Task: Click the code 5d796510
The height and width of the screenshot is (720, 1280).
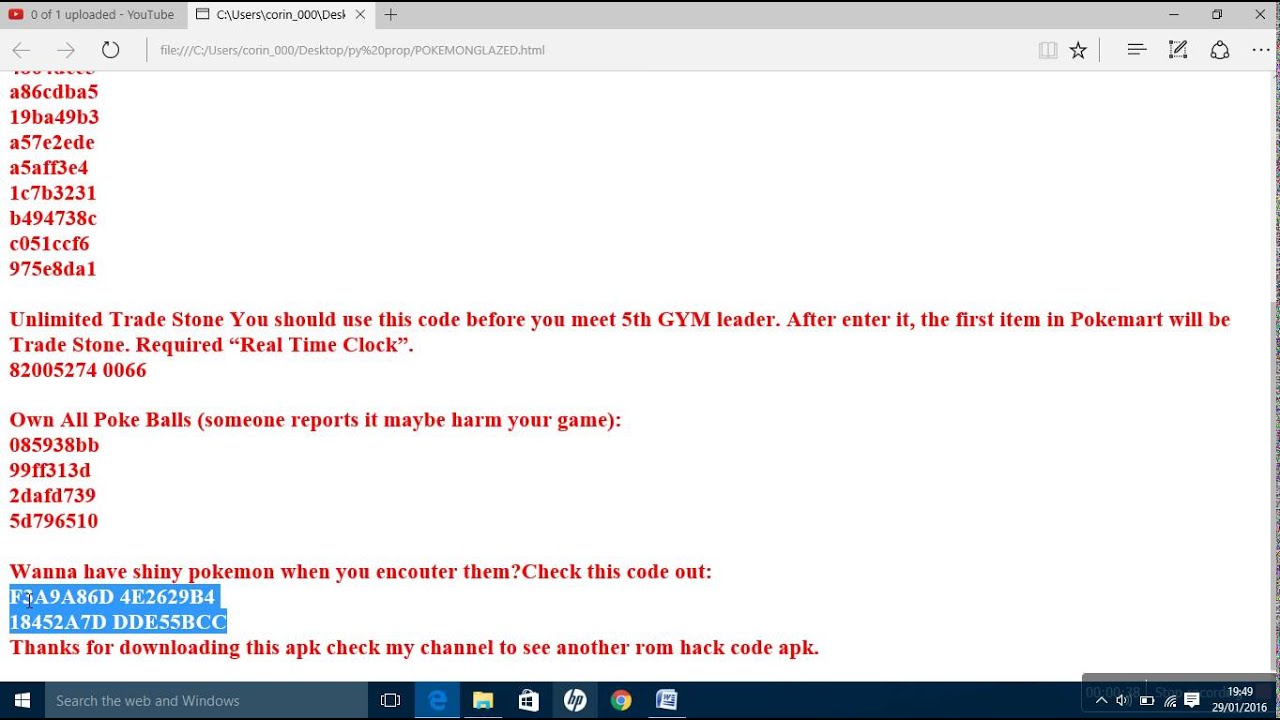Action: pyautogui.click(x=54, y=521)
